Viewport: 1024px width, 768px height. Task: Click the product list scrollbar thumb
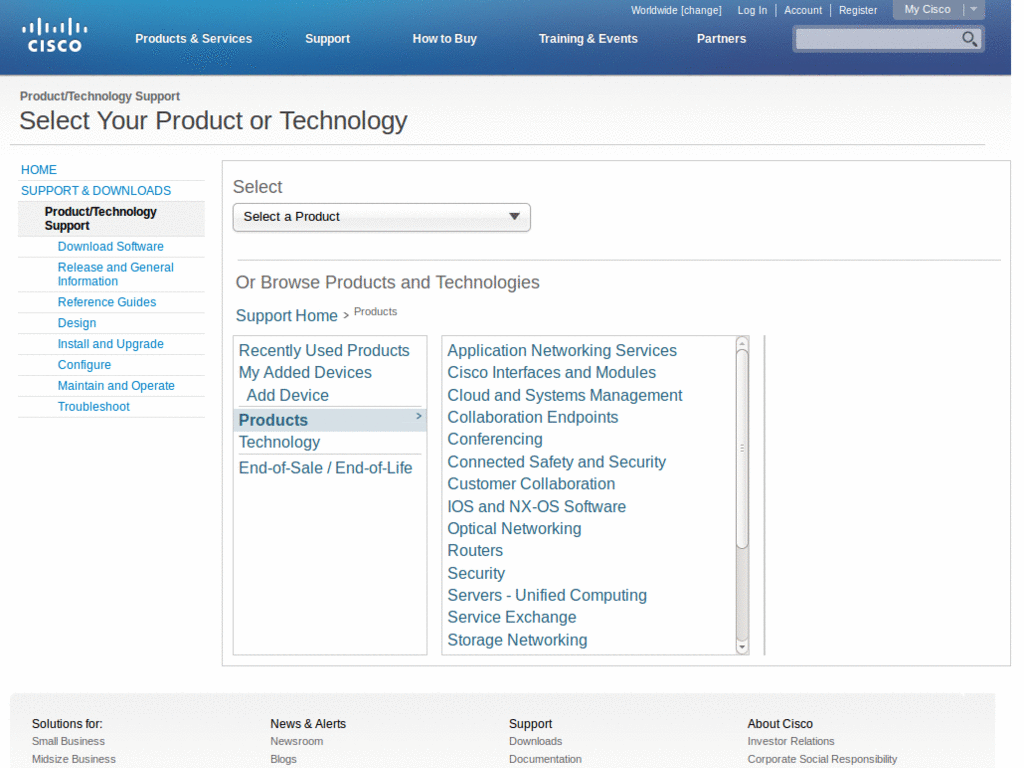tap(742, 449)
